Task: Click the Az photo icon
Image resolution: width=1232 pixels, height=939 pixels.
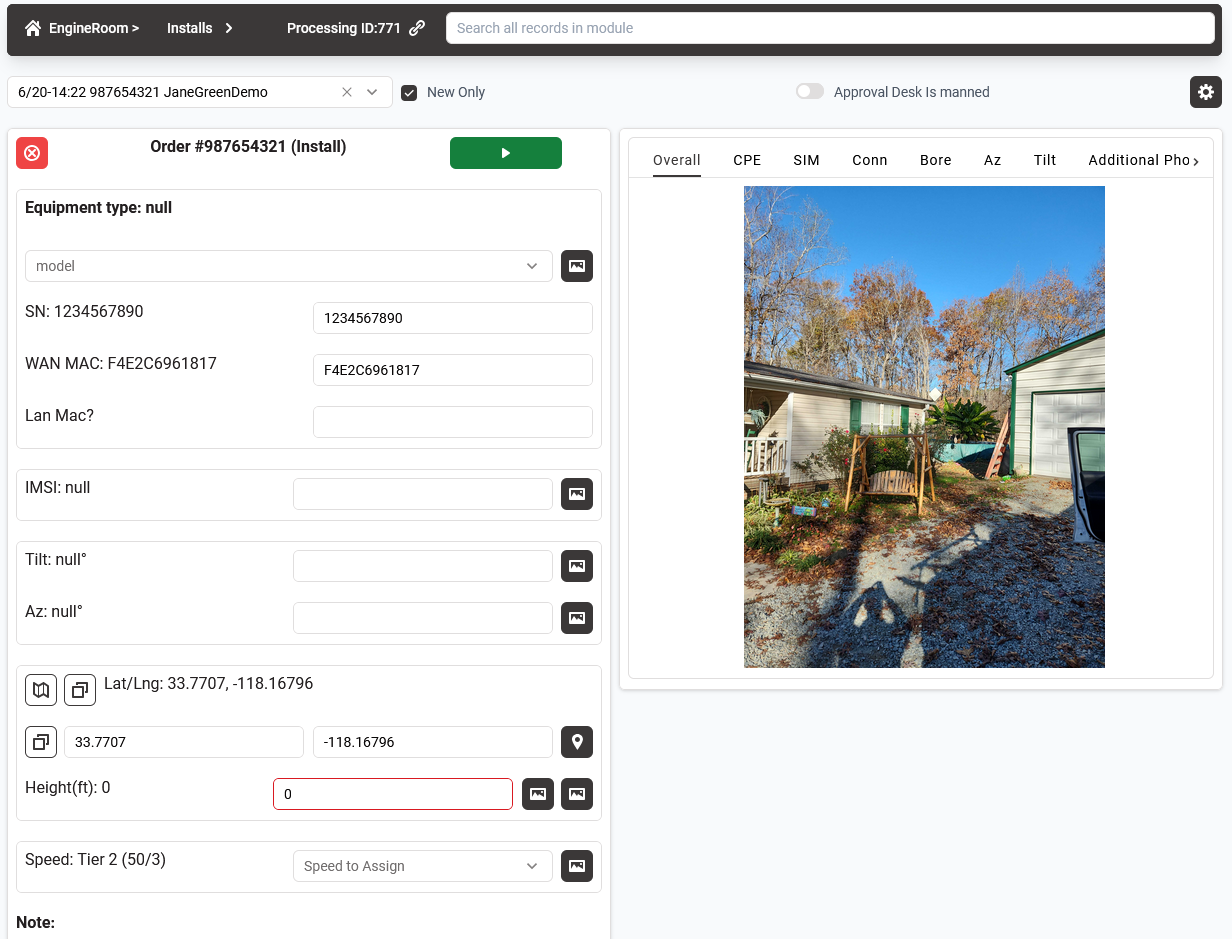Action: click(577, 618)
